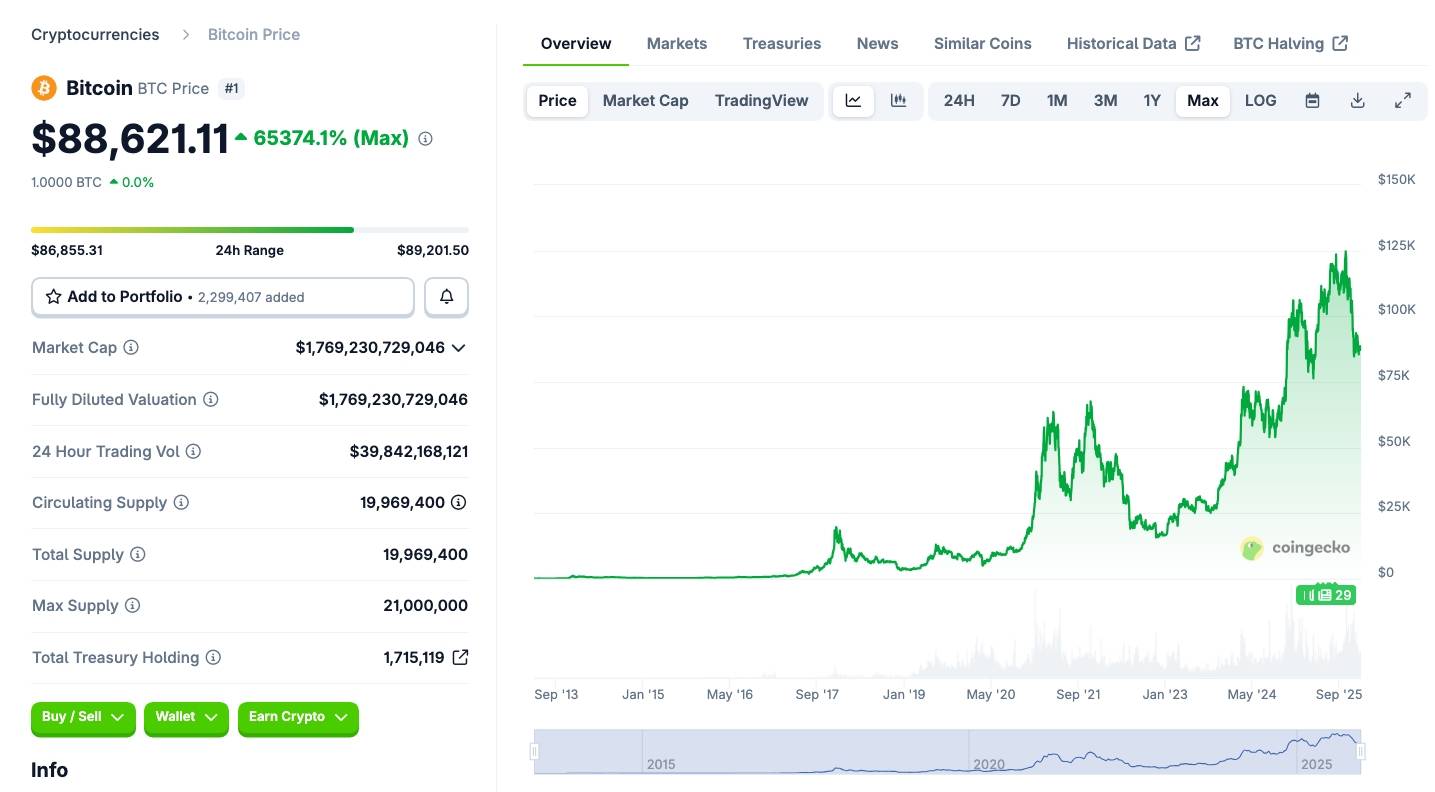Screen dimensions: 1435x792
Task: Click Add to Portfolio button
Action: pyautogui.click(x=223, y=297)
